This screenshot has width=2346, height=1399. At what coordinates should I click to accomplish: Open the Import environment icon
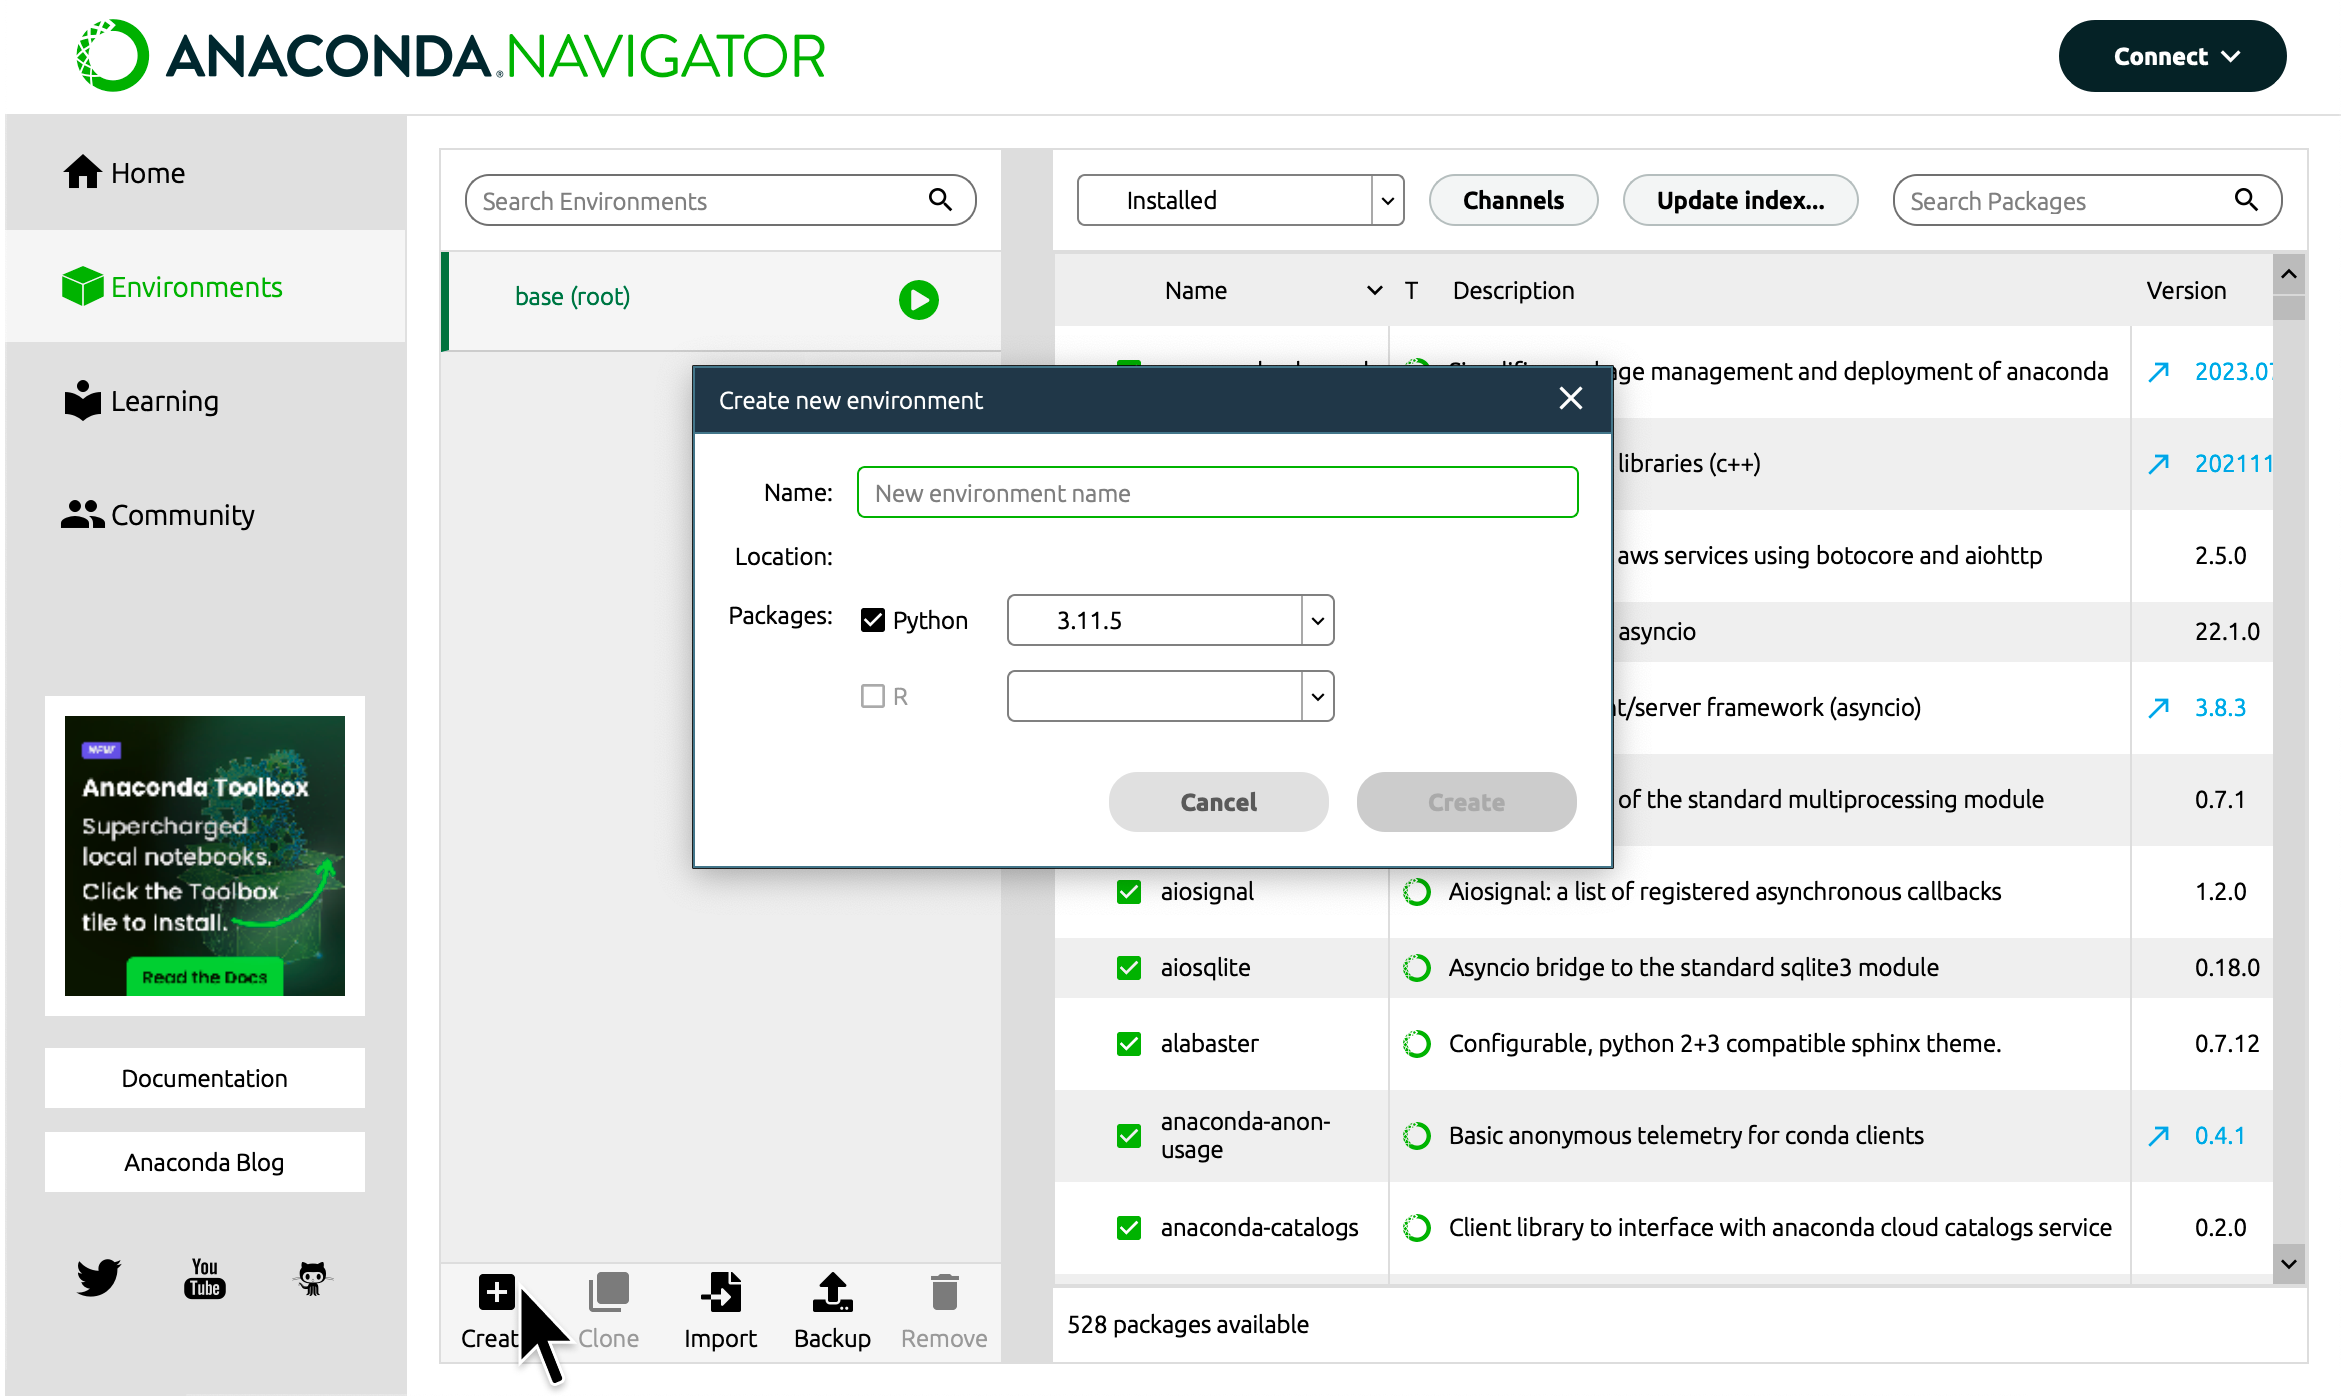click(x=721, y=1292)
